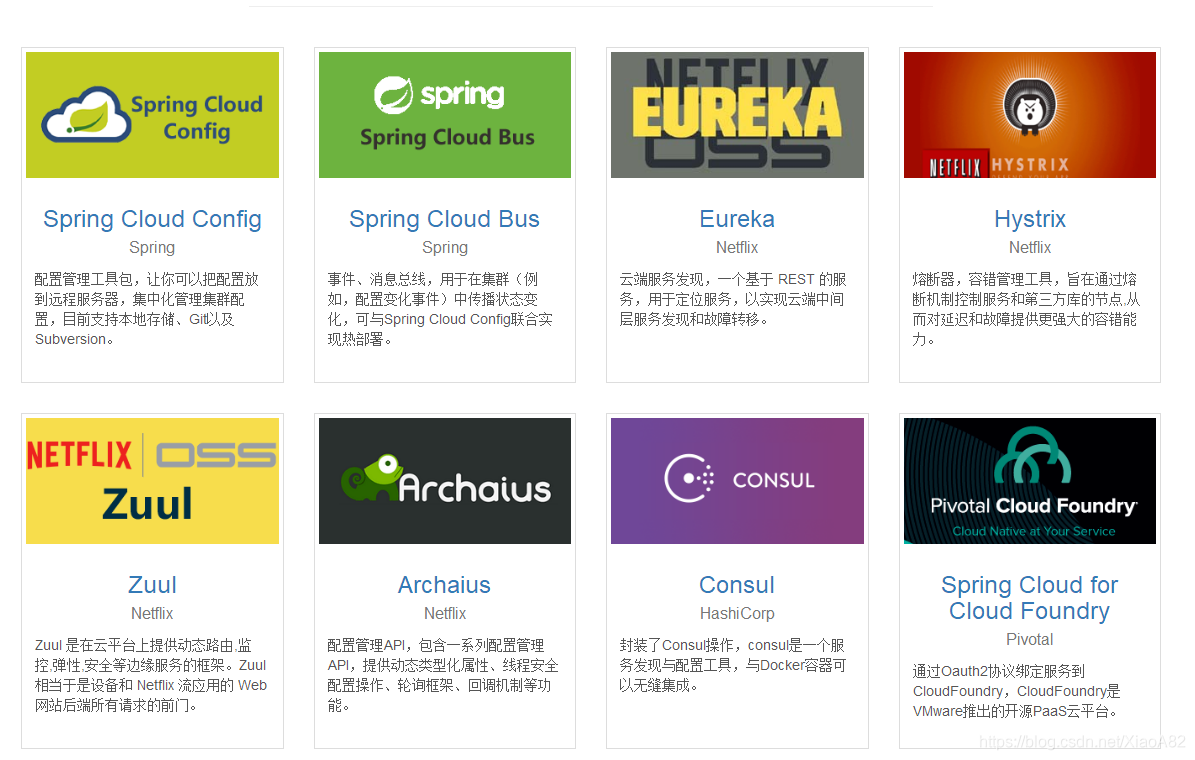The height and width of the screenshot is (760, 1195).
Task: Open the Spring Cloud for Cloud Foundry link
Action: [x=1030, y=598]
